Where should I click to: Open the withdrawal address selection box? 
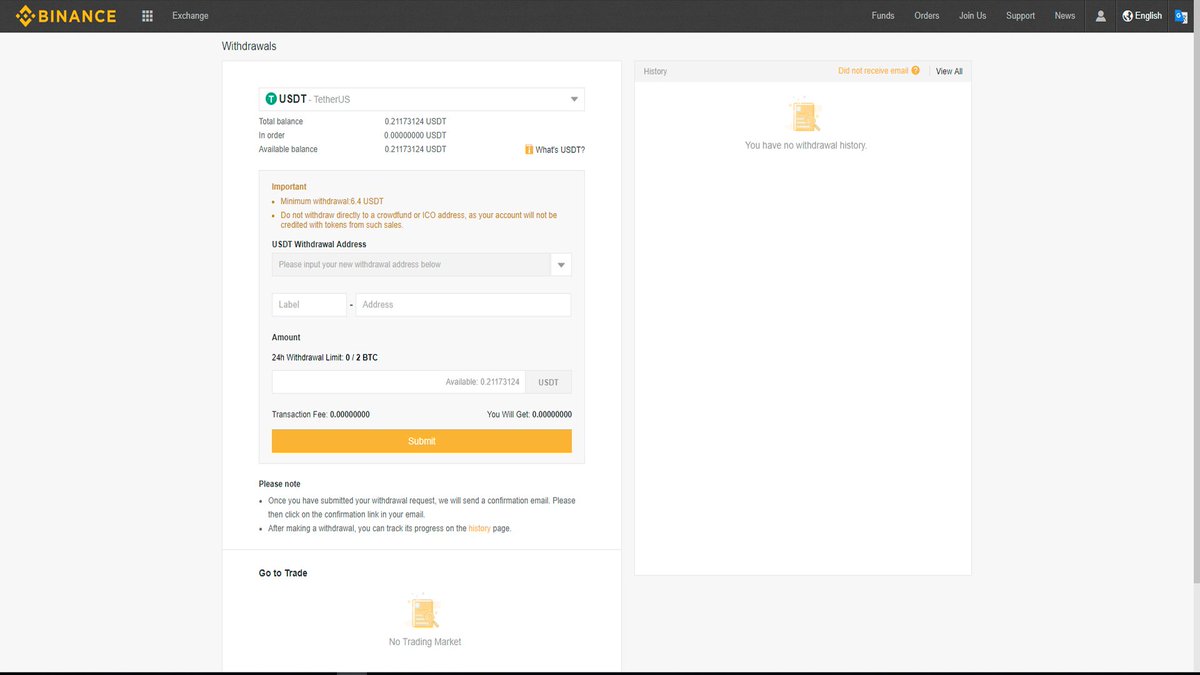click(411, 265)
